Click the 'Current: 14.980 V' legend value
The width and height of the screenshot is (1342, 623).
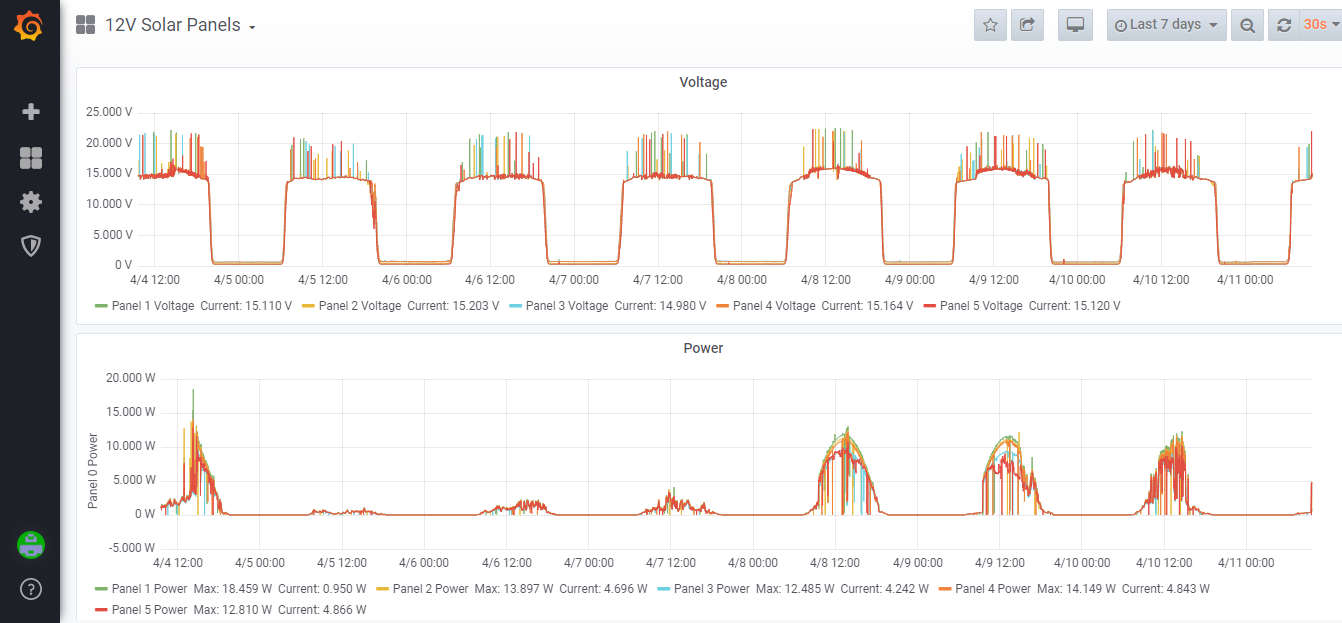pyautogui.click(x=660, y=306)
